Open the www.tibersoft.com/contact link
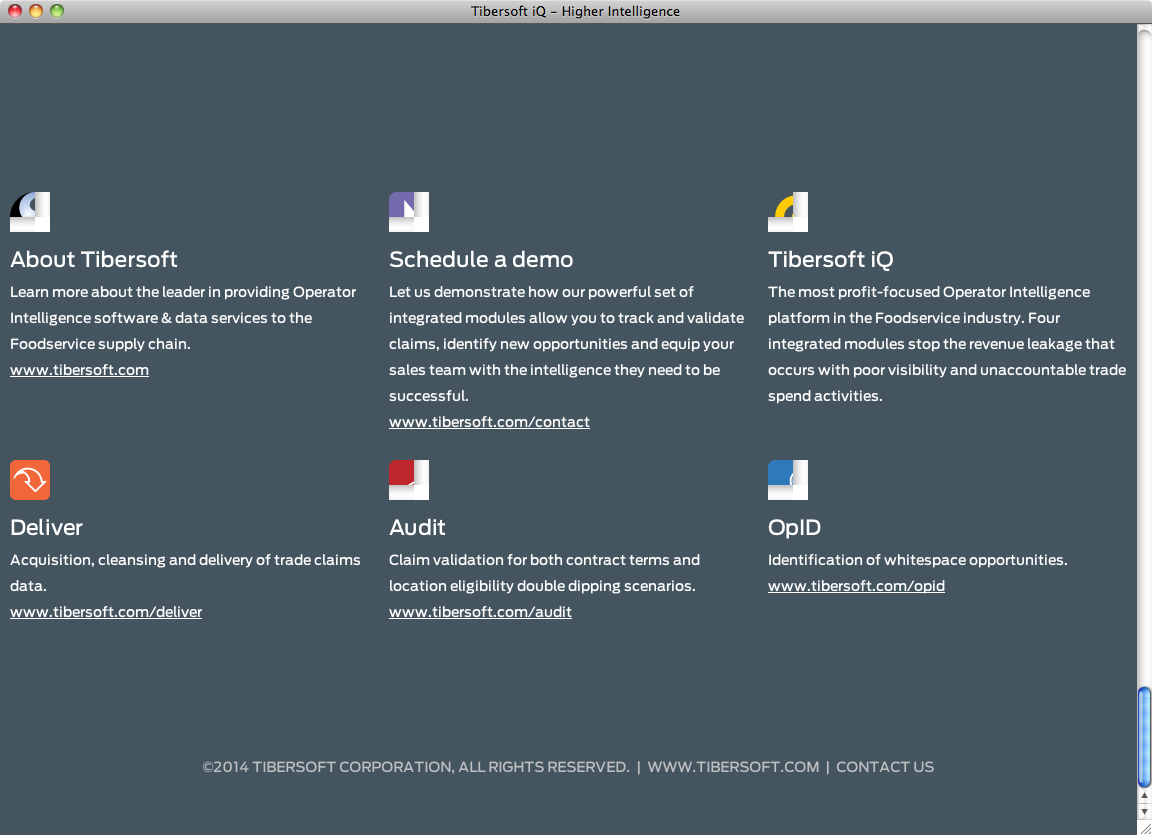This screenshot has height=835, width=1152. coord(489,422)
